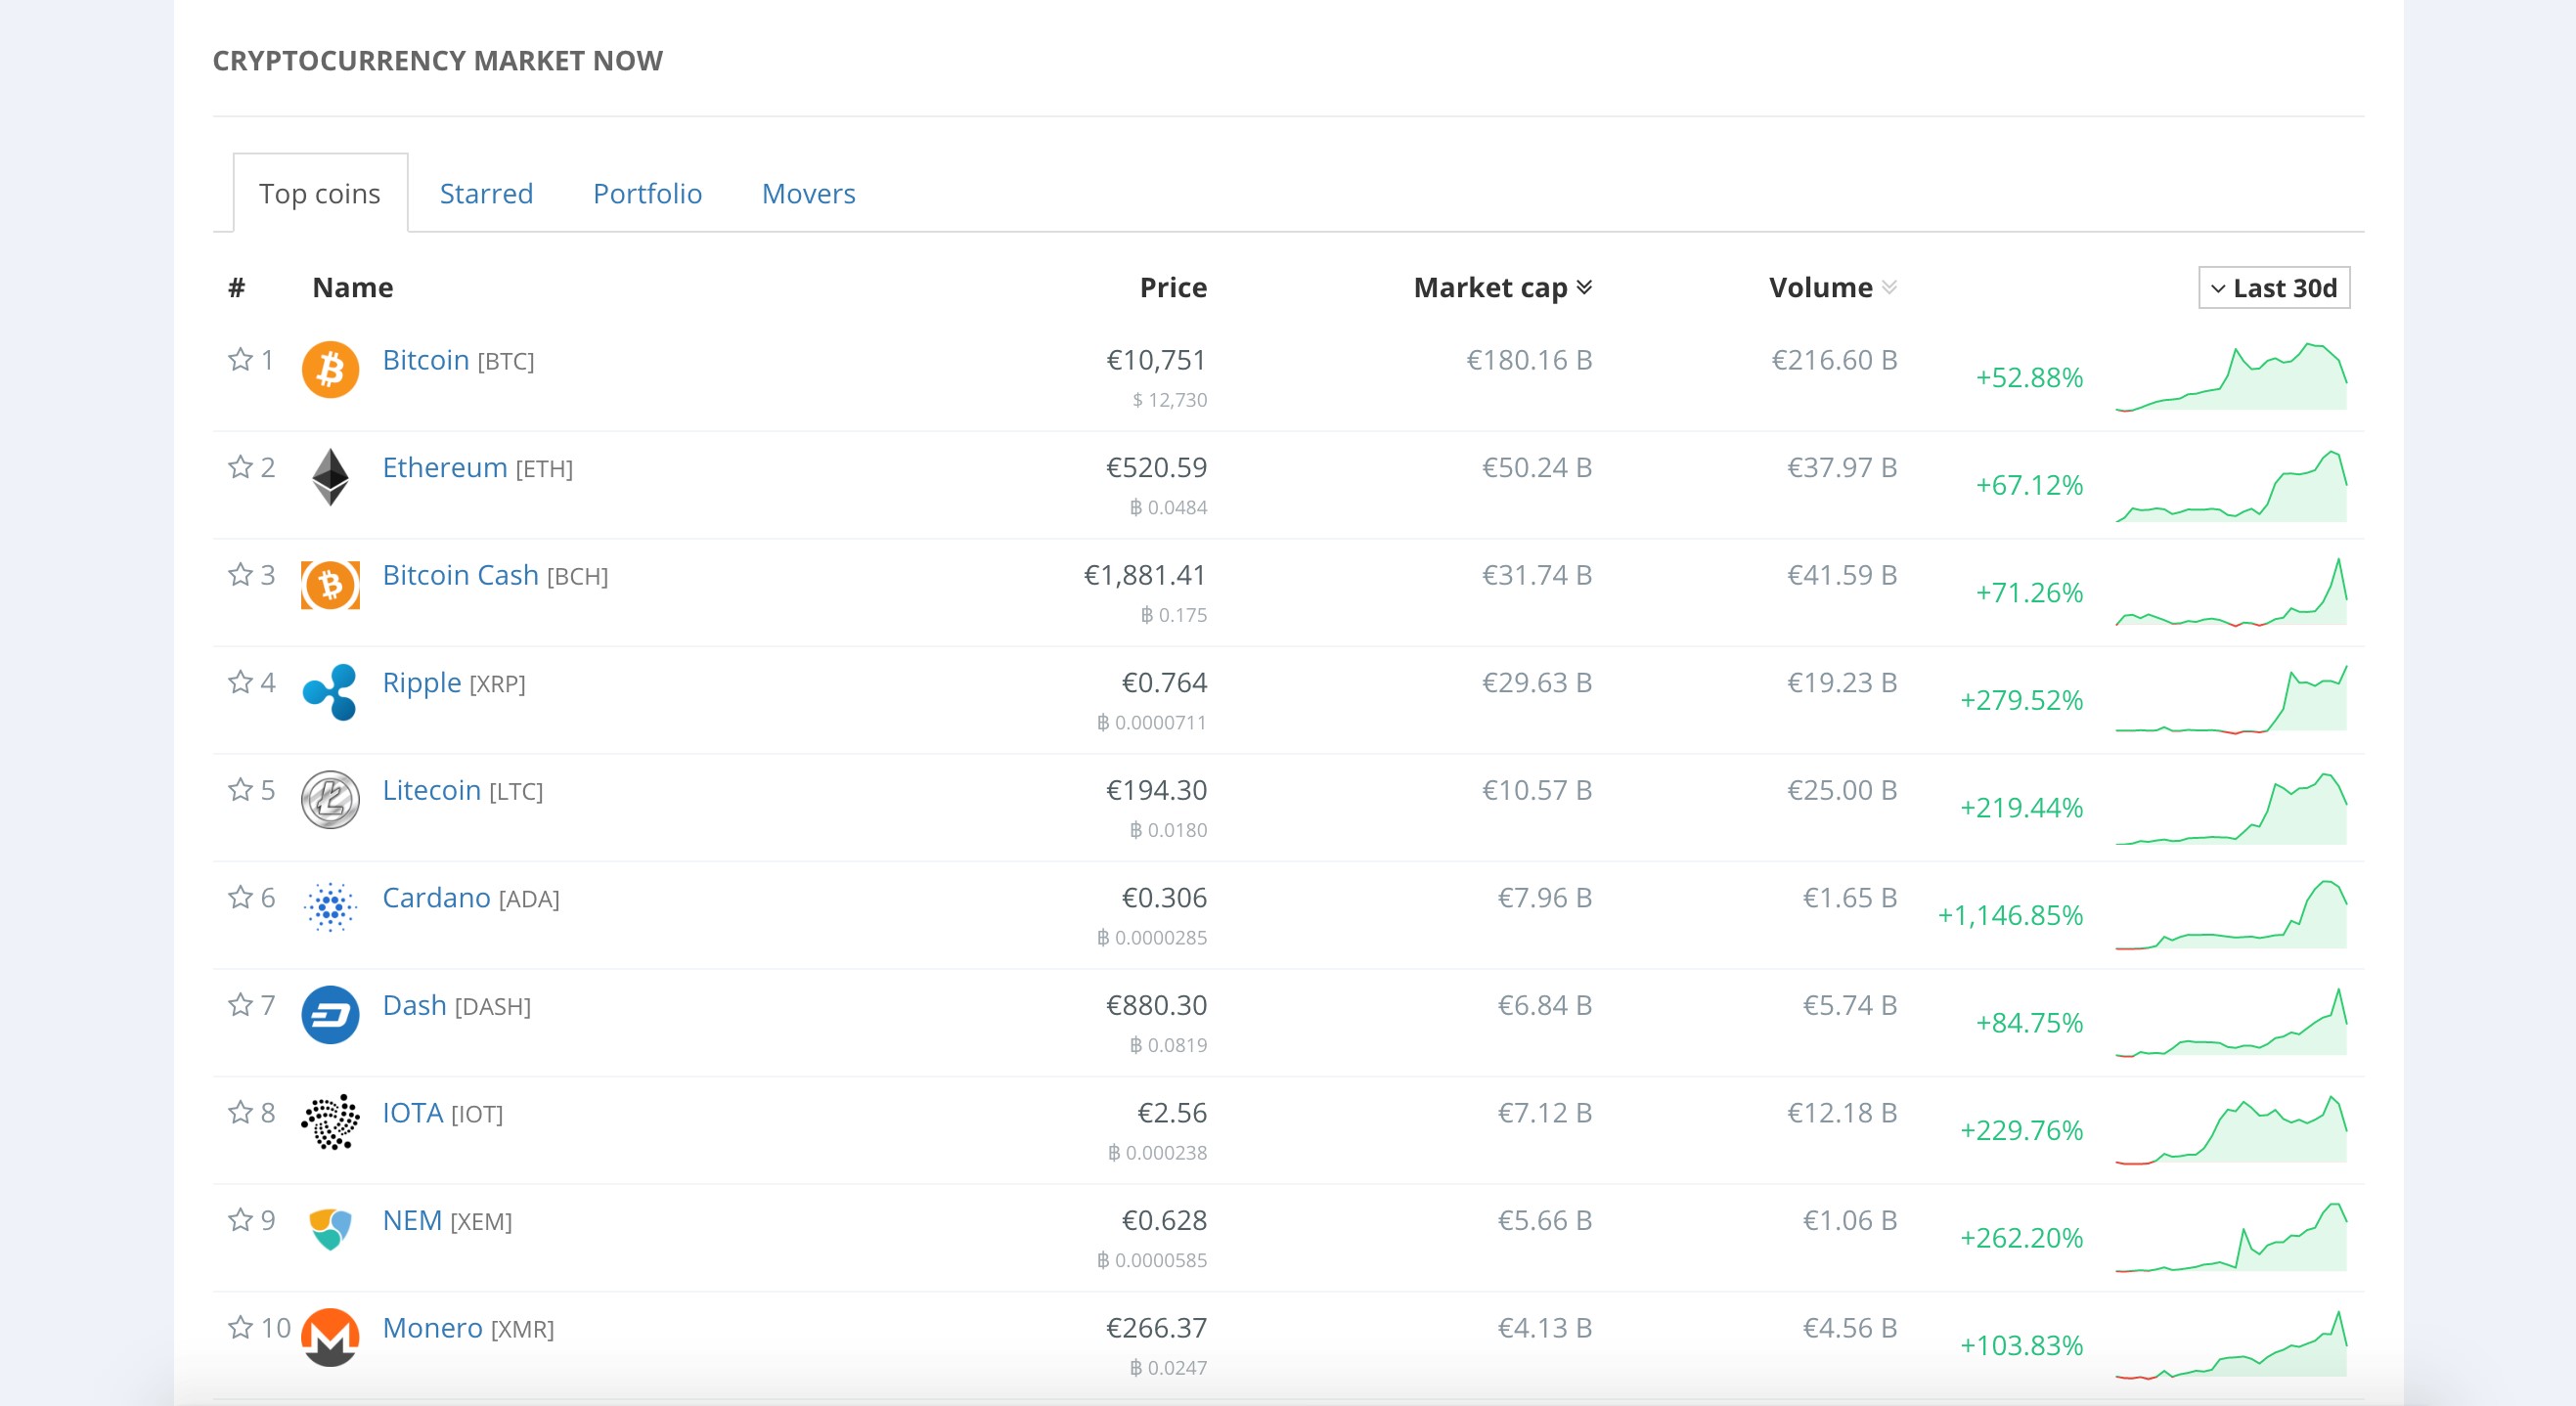Image resolution: width=2576 pixels, height=1406 pixels.
Task: Star Ethereum as a favorite
Action: pos(240,467)
